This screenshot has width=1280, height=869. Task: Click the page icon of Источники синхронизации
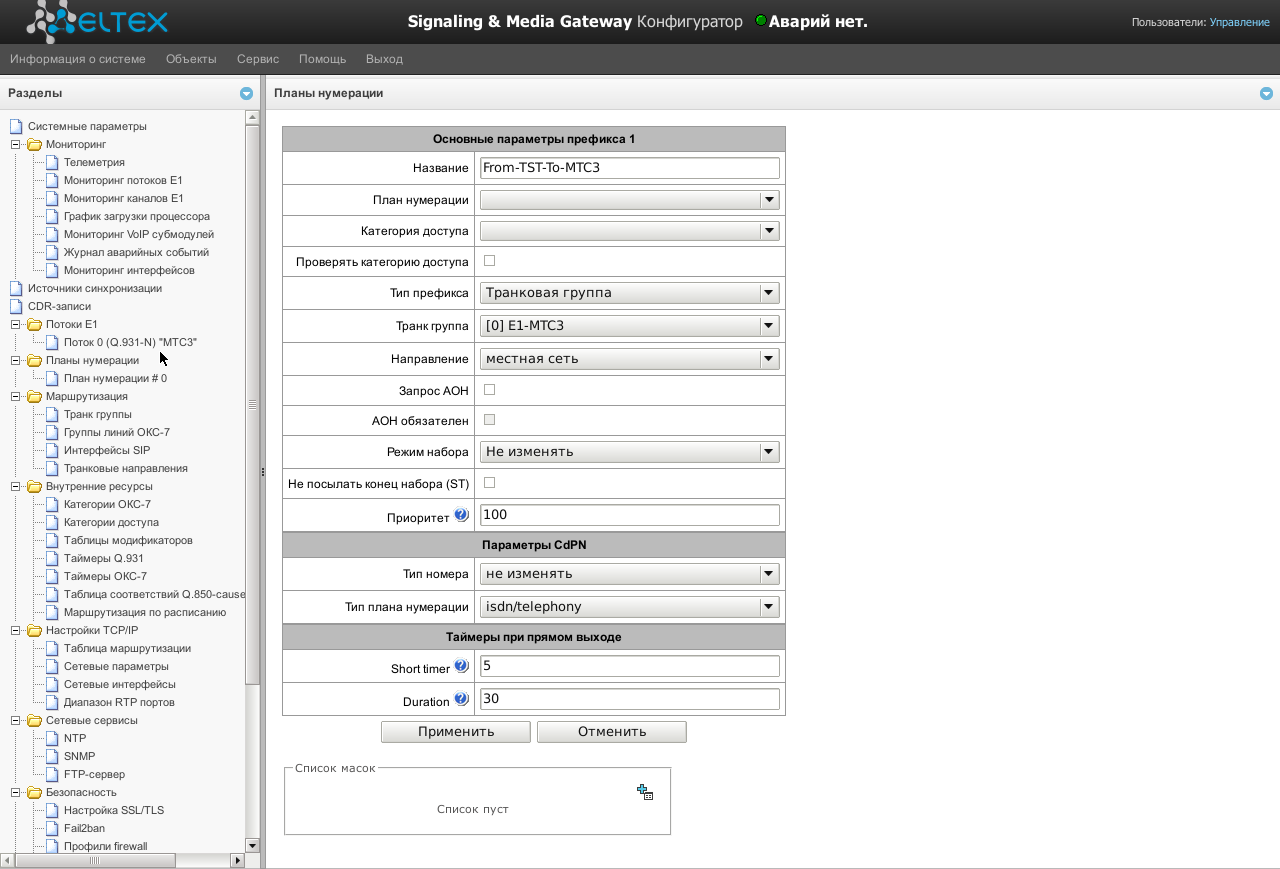[x=16, y=289]
